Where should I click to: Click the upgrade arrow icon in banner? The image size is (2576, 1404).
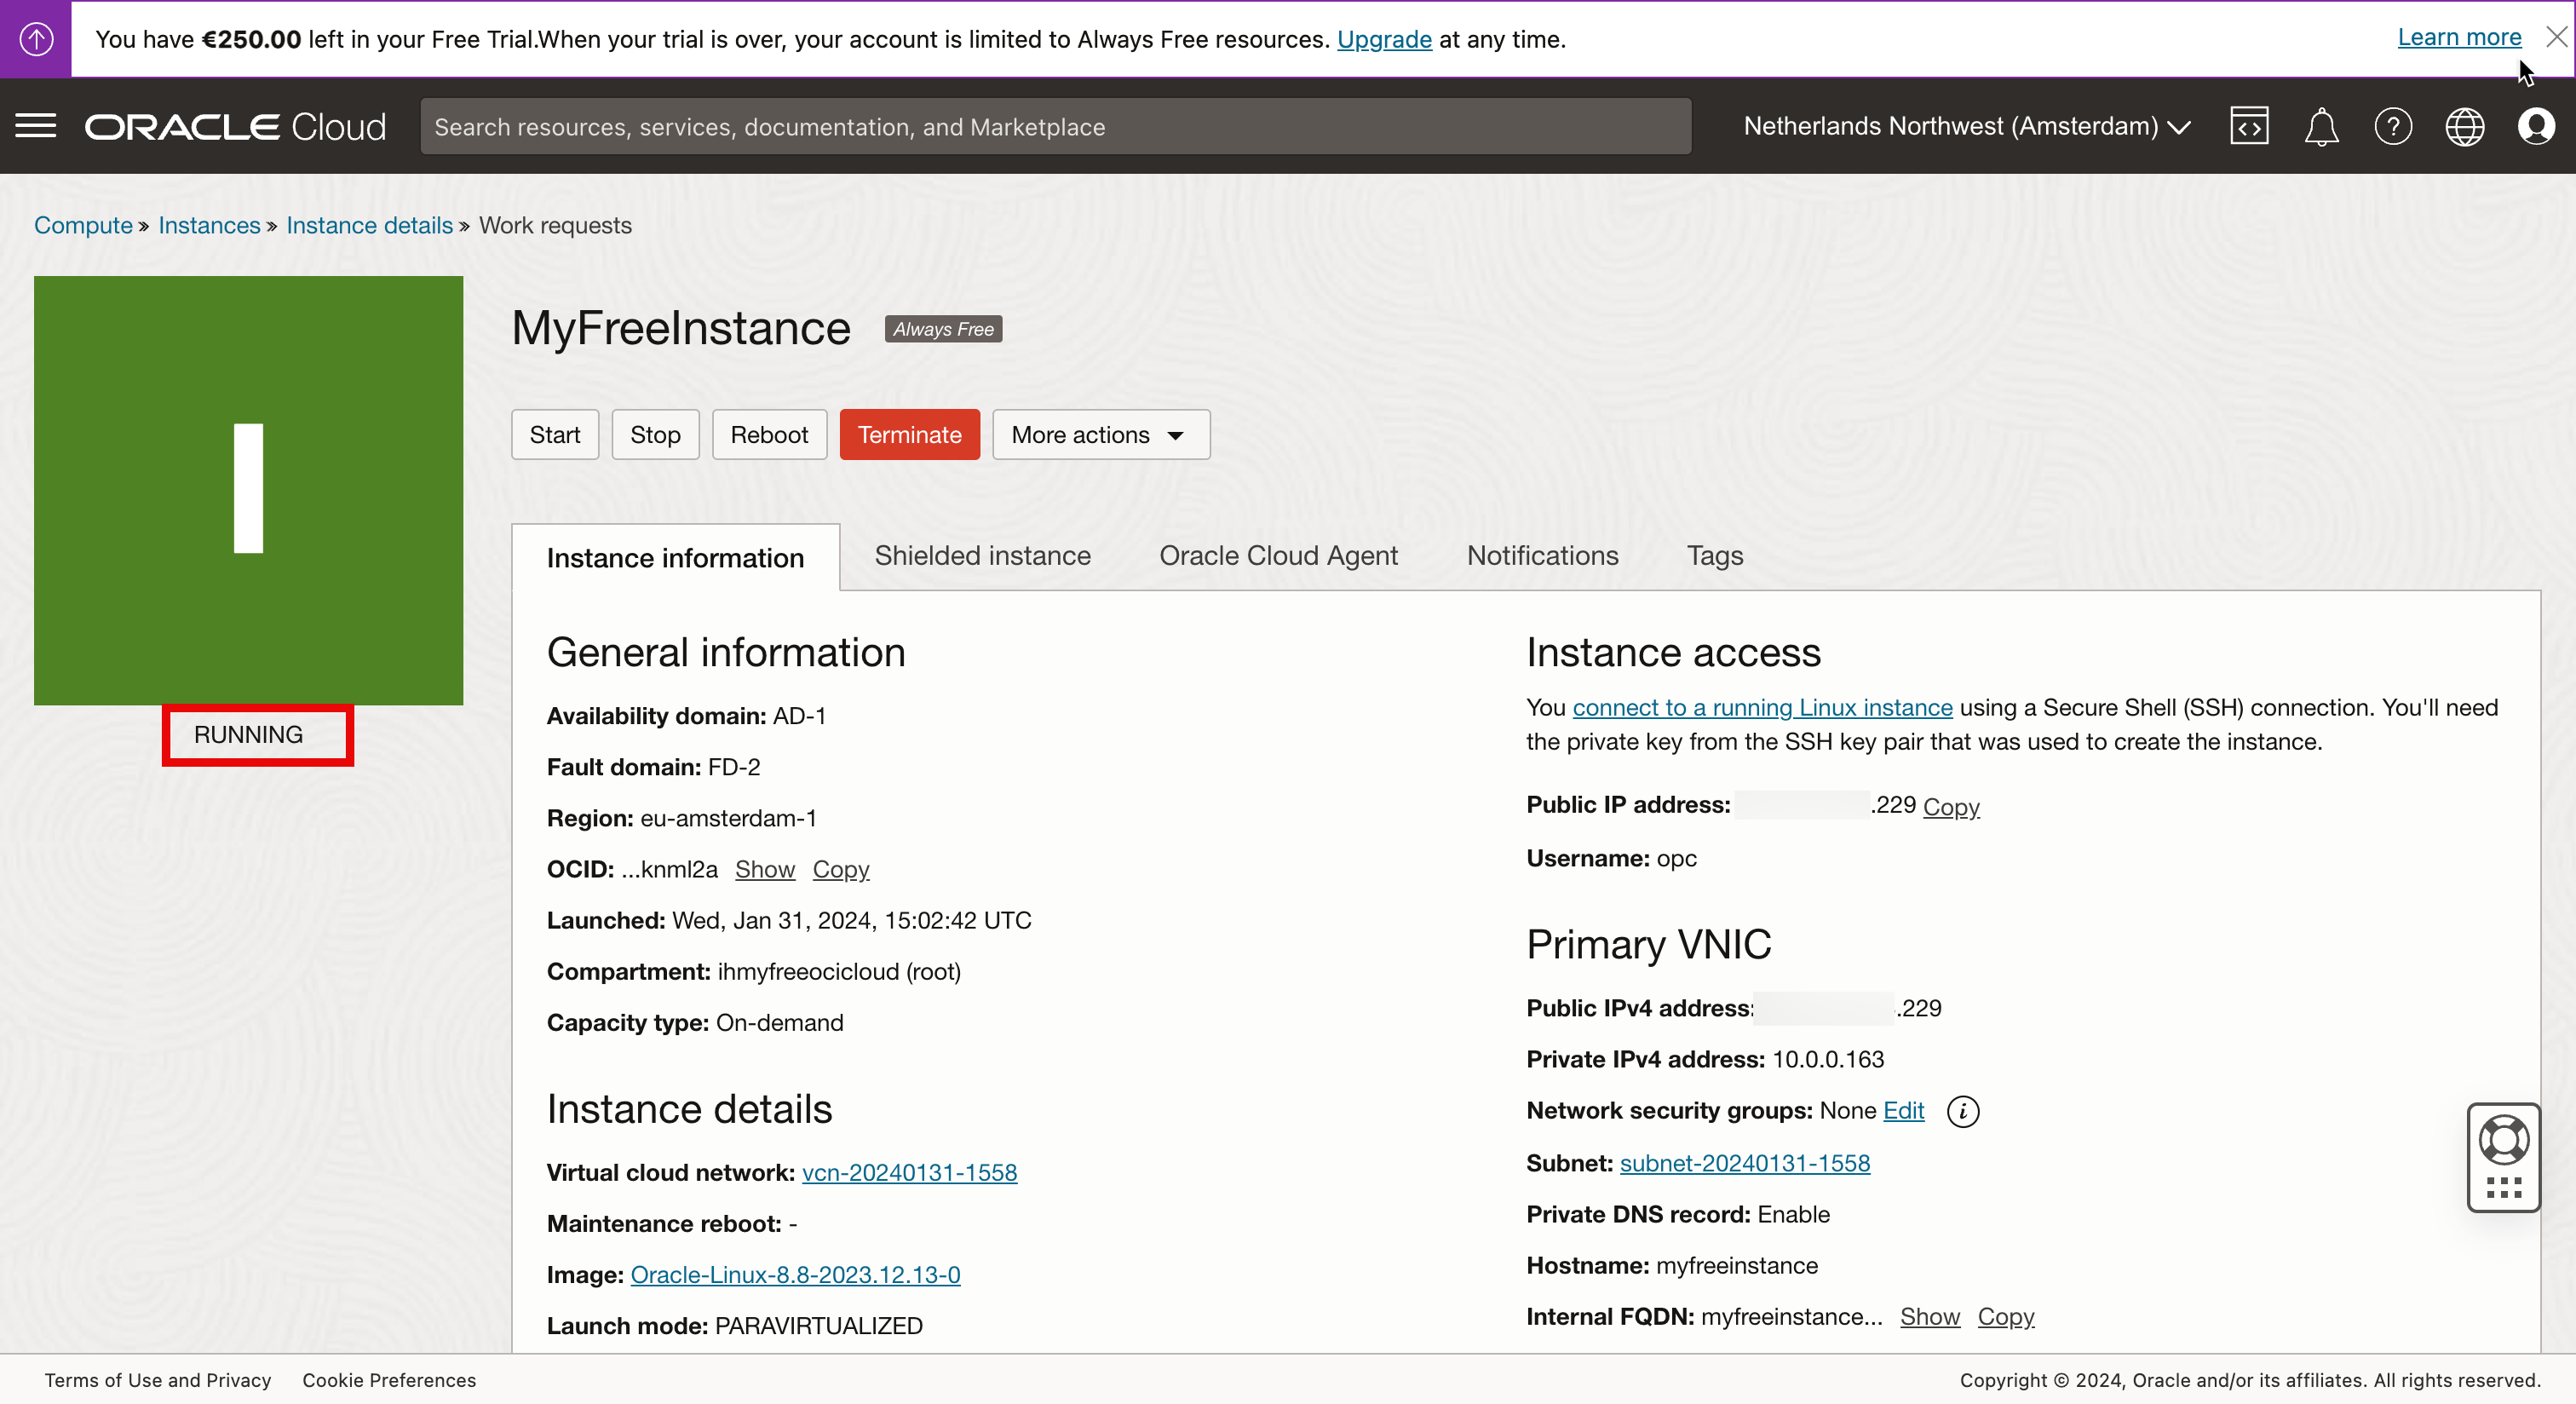36,39
